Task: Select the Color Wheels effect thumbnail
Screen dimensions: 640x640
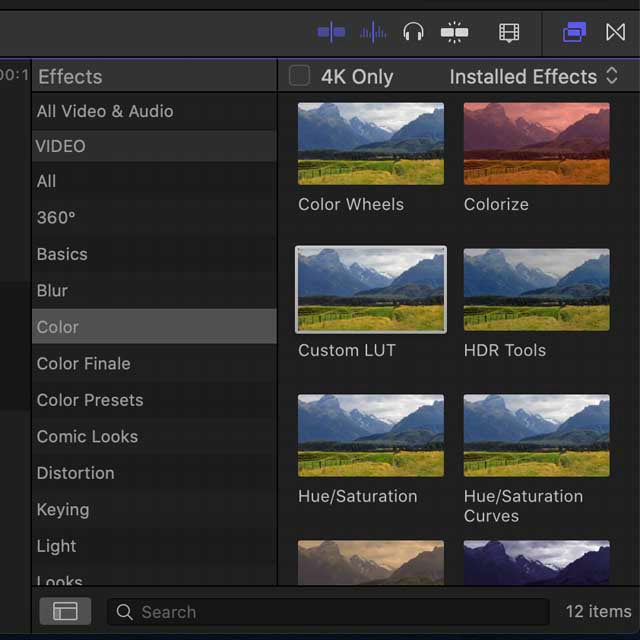Action: coord(371,144)
